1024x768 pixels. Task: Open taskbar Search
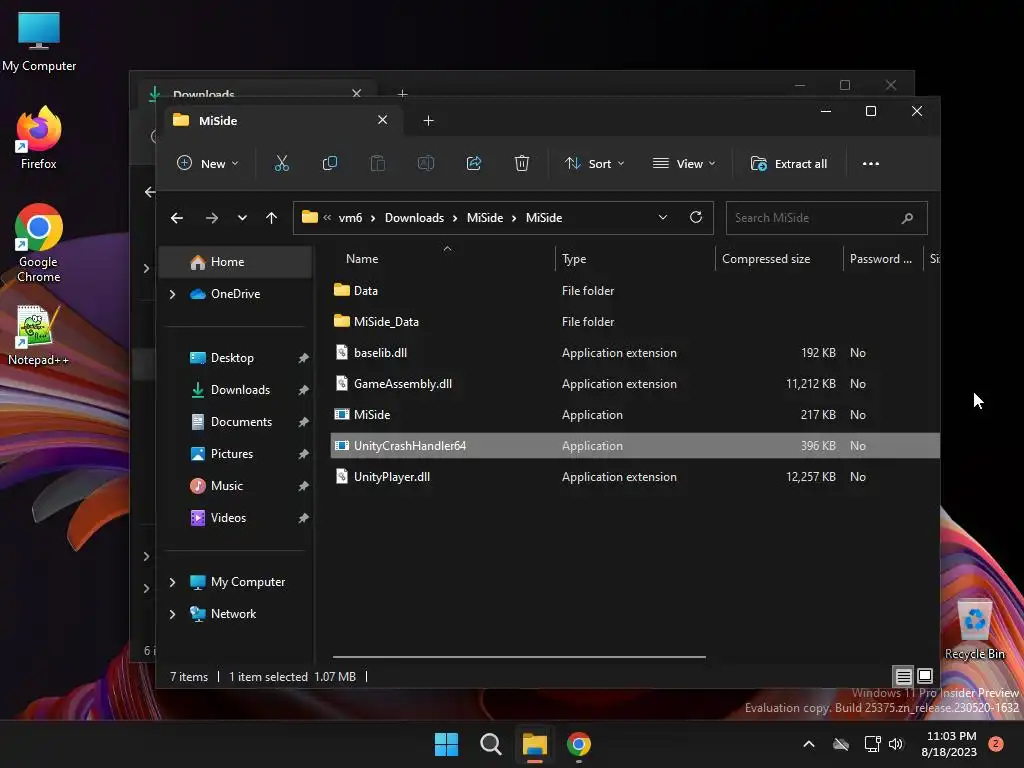490,744
